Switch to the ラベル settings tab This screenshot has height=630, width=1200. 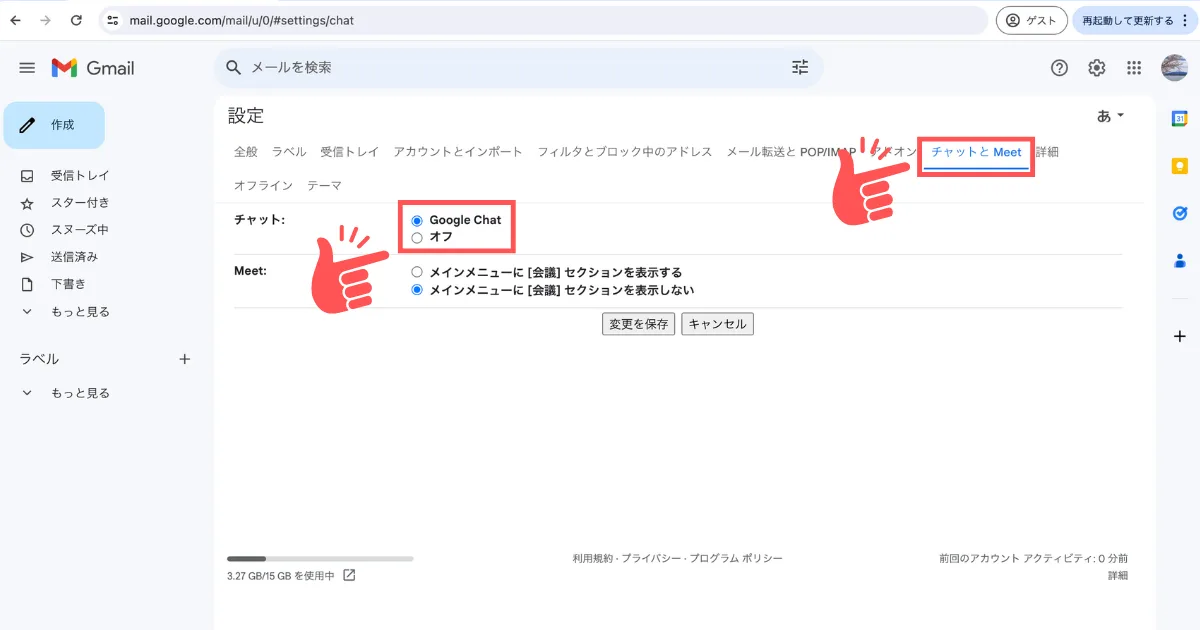pyautogui.click(x=289, y=152)
